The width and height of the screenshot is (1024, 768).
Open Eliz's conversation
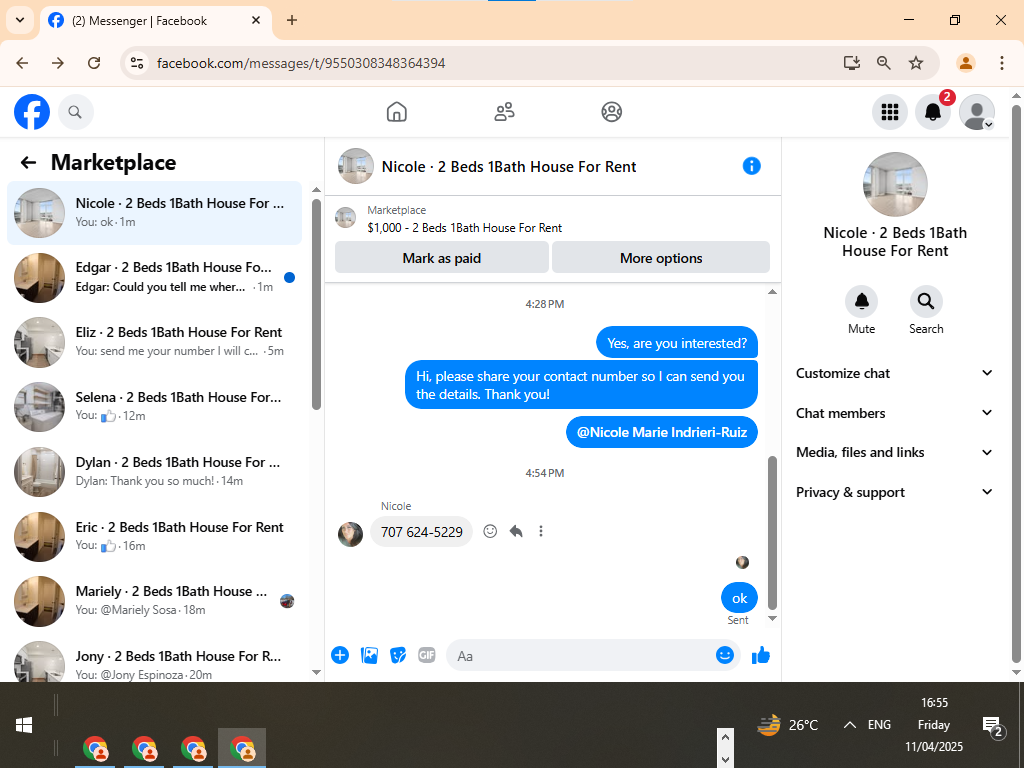pyautogui.click(x=154, y=342)
